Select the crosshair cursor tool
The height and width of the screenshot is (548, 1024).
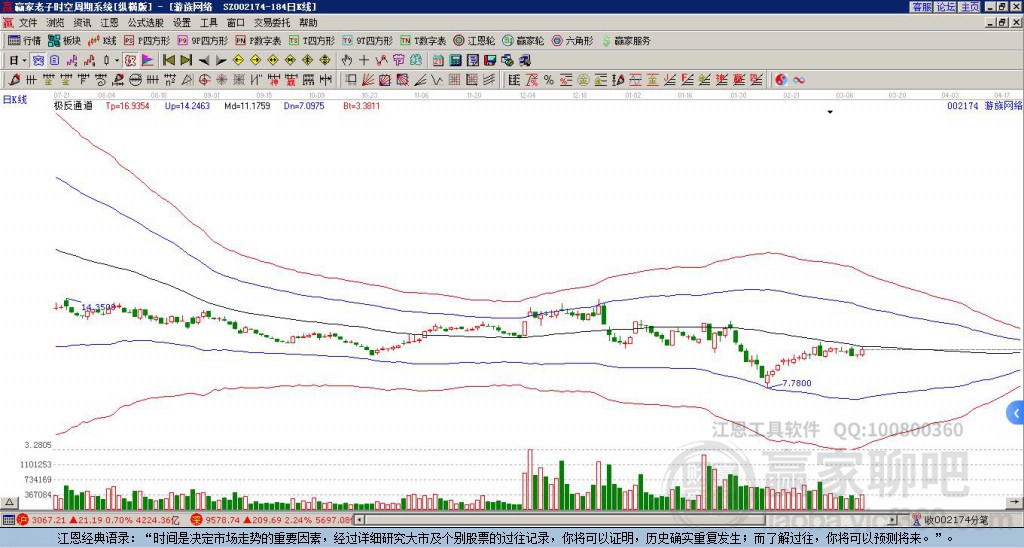pos(364,61)
